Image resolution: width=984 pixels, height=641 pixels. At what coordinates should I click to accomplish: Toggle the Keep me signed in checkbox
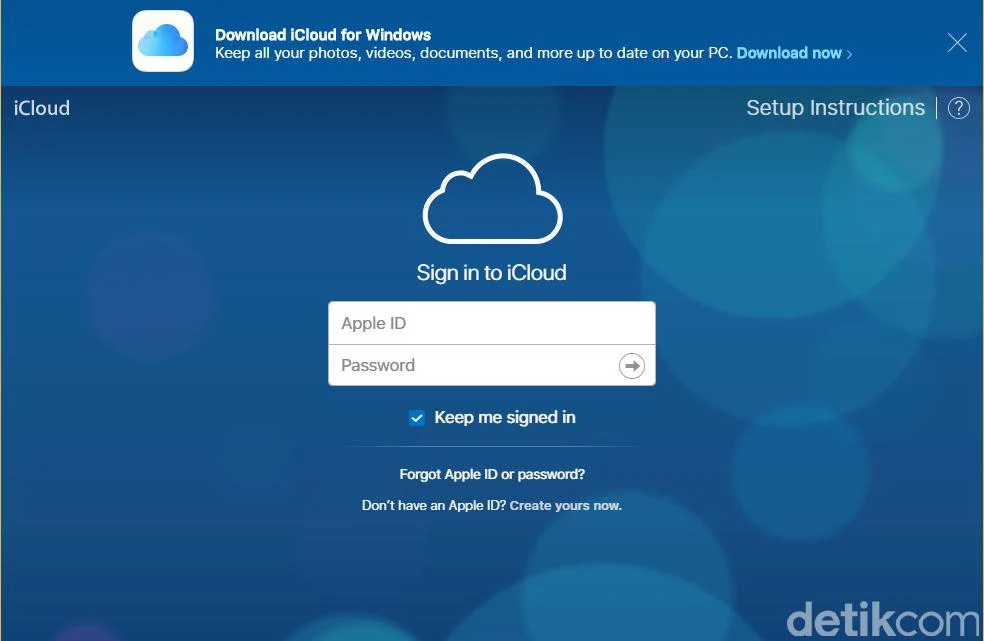point(417,418)
